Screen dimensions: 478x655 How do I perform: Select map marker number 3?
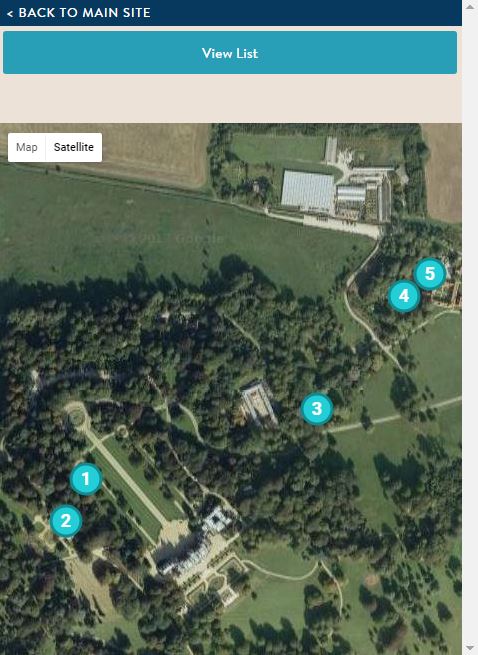(x=317, y=409)
